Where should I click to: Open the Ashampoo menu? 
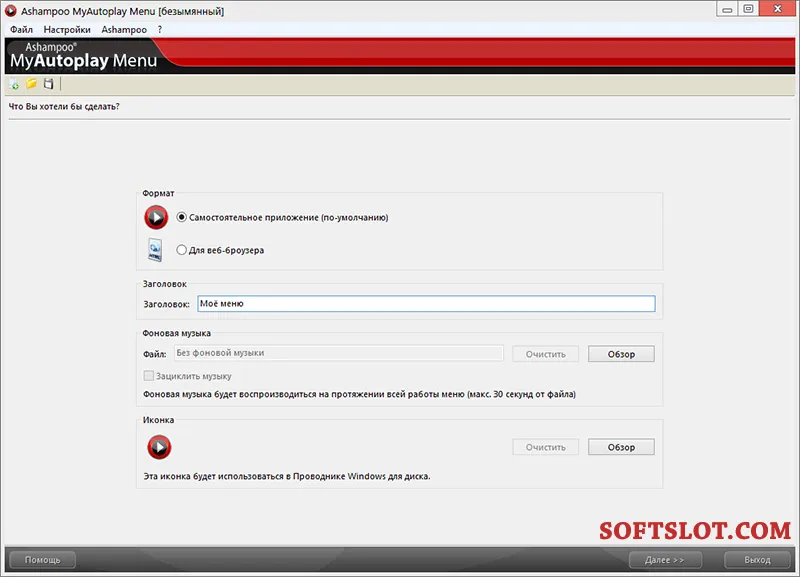click(x=124, y=30)
